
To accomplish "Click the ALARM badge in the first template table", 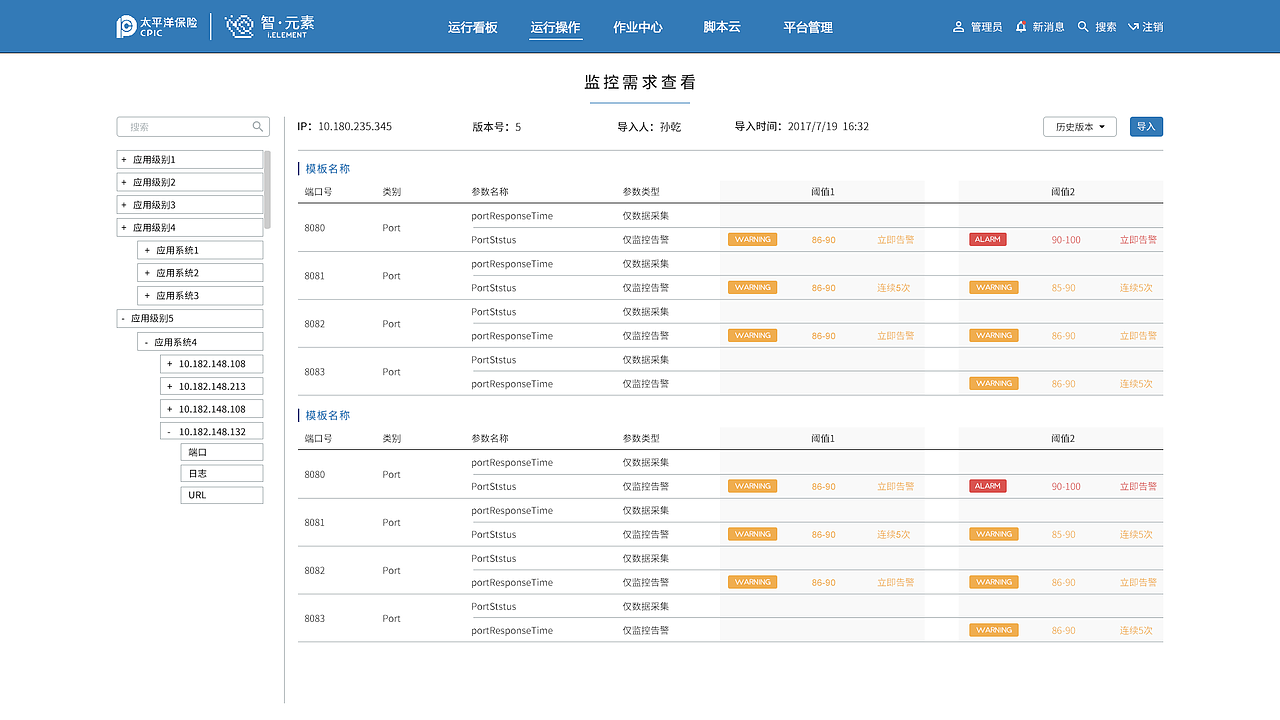I will click(x=987, y=239).
